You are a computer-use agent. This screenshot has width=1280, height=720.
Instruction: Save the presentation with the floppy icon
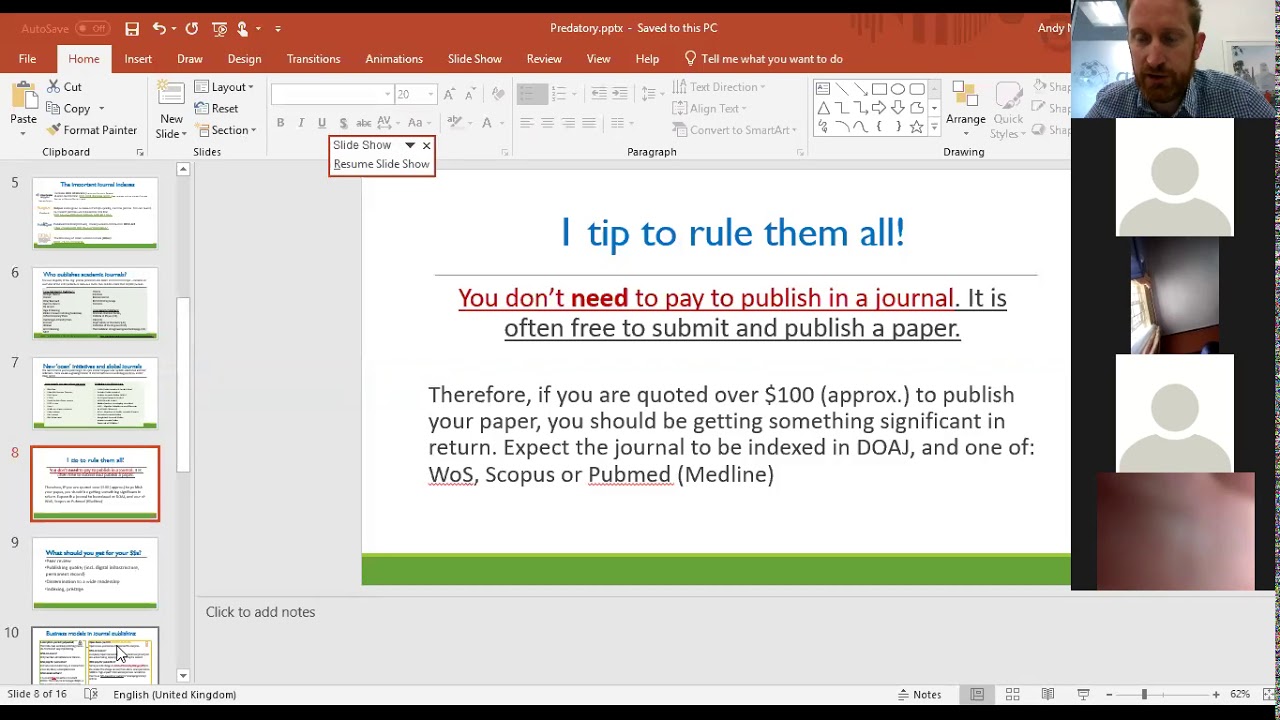132,29
